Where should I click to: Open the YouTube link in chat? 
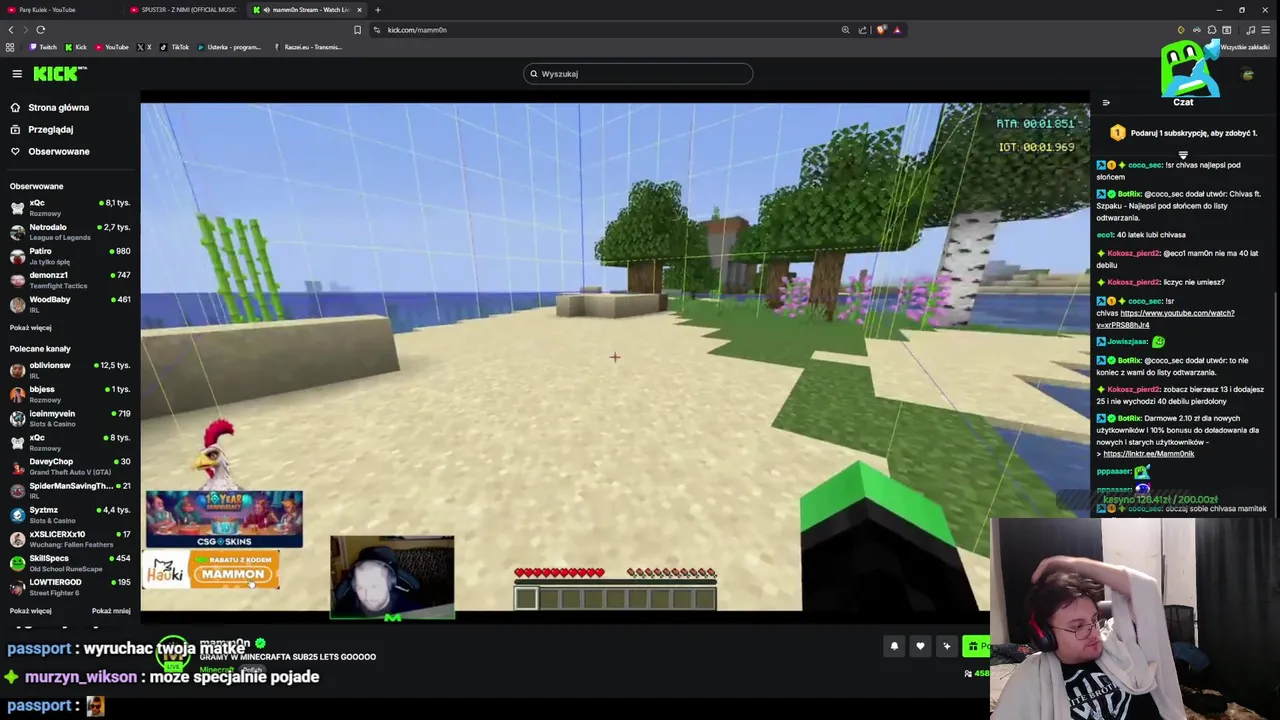1165,319
